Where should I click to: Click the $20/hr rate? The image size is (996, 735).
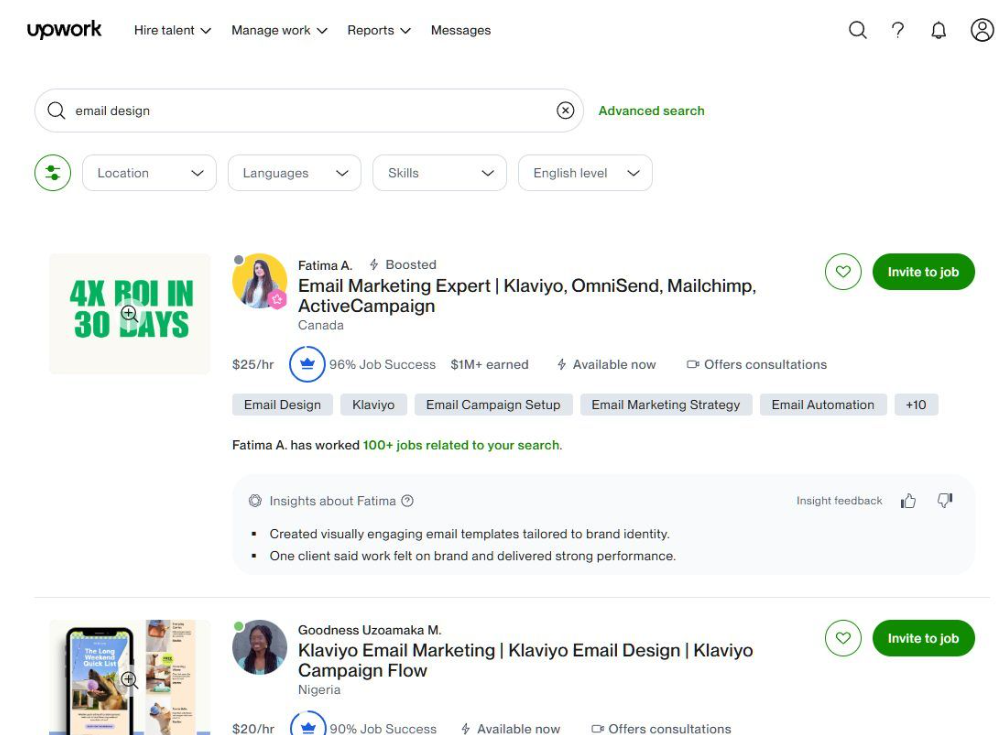(x=253, y=728)
